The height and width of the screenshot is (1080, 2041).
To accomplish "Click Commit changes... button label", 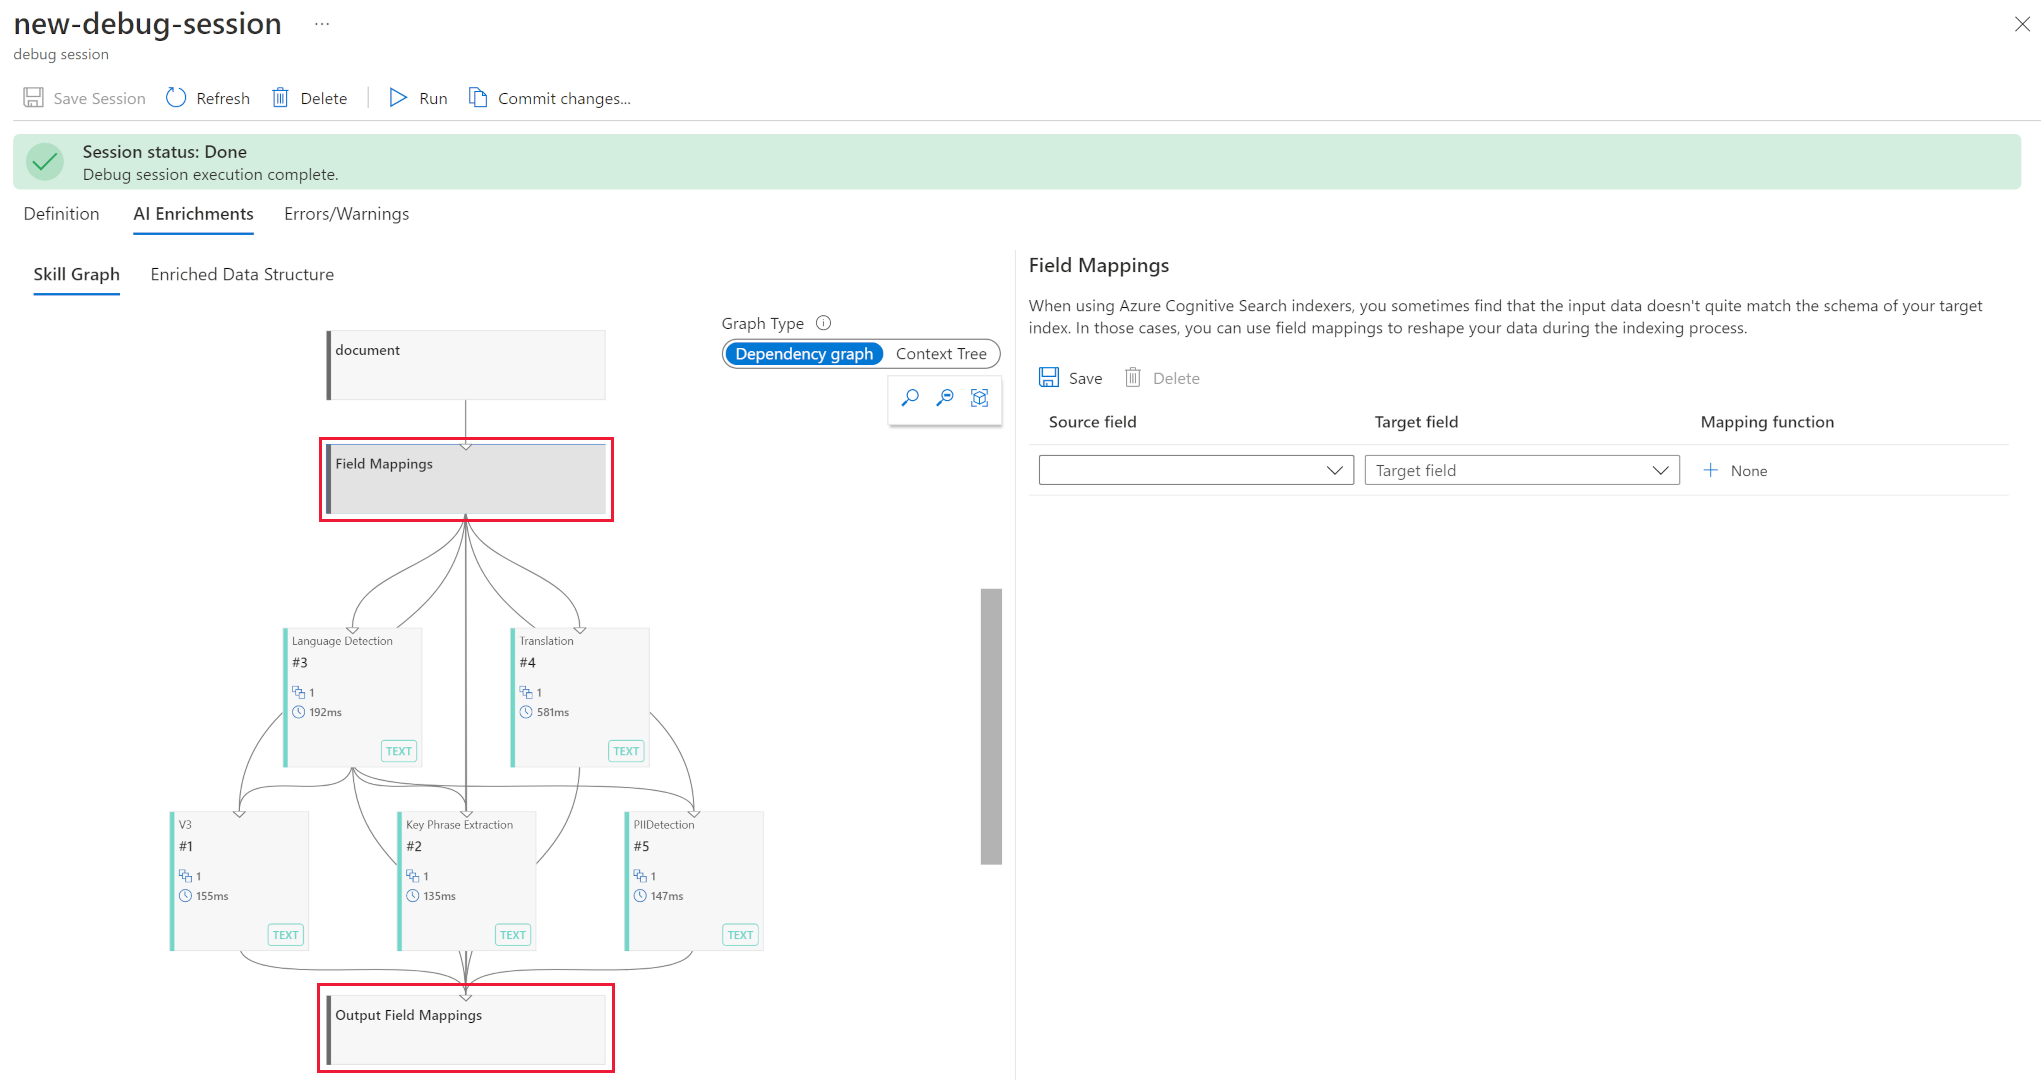I will (x=564, y=98).
